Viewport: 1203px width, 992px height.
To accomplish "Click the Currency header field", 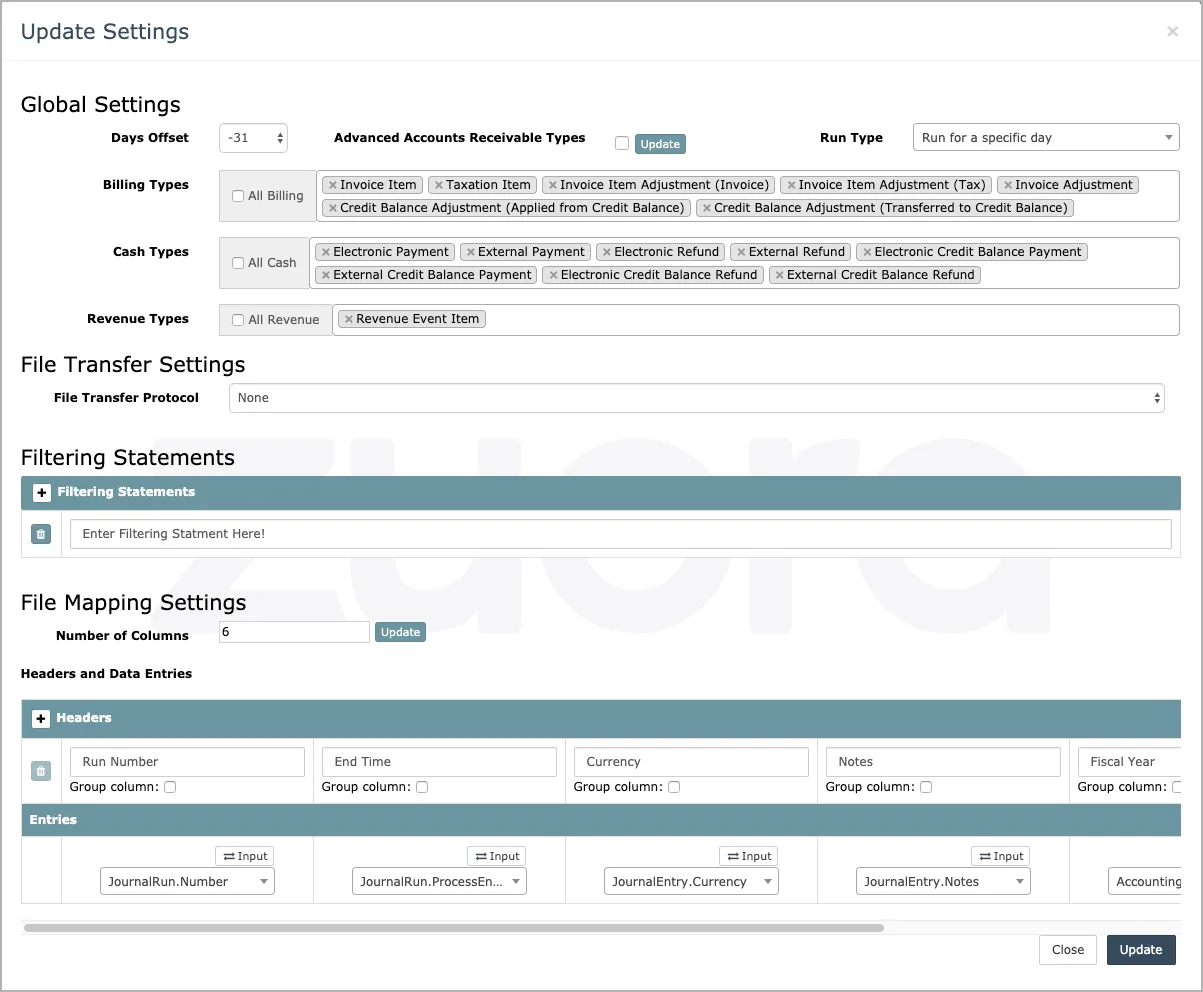I will tap(691, 762).
